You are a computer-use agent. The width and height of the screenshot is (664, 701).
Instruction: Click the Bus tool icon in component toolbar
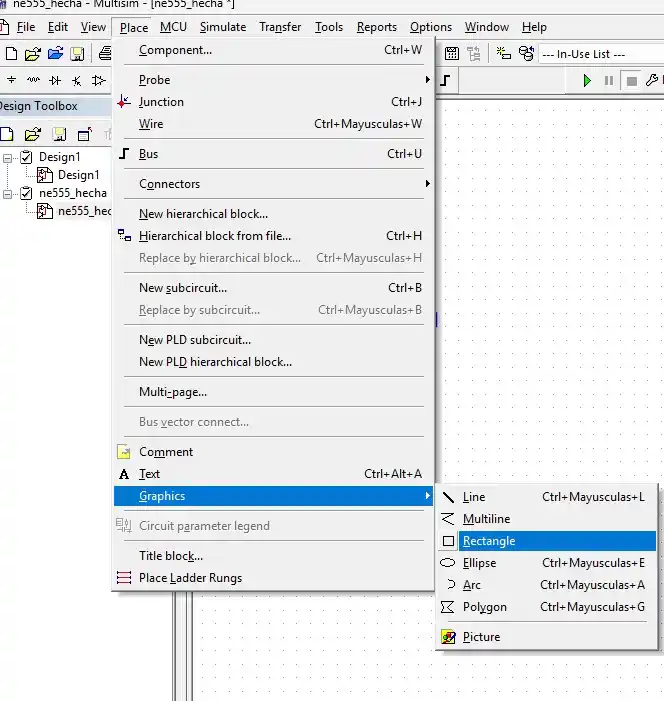point(445,80)
